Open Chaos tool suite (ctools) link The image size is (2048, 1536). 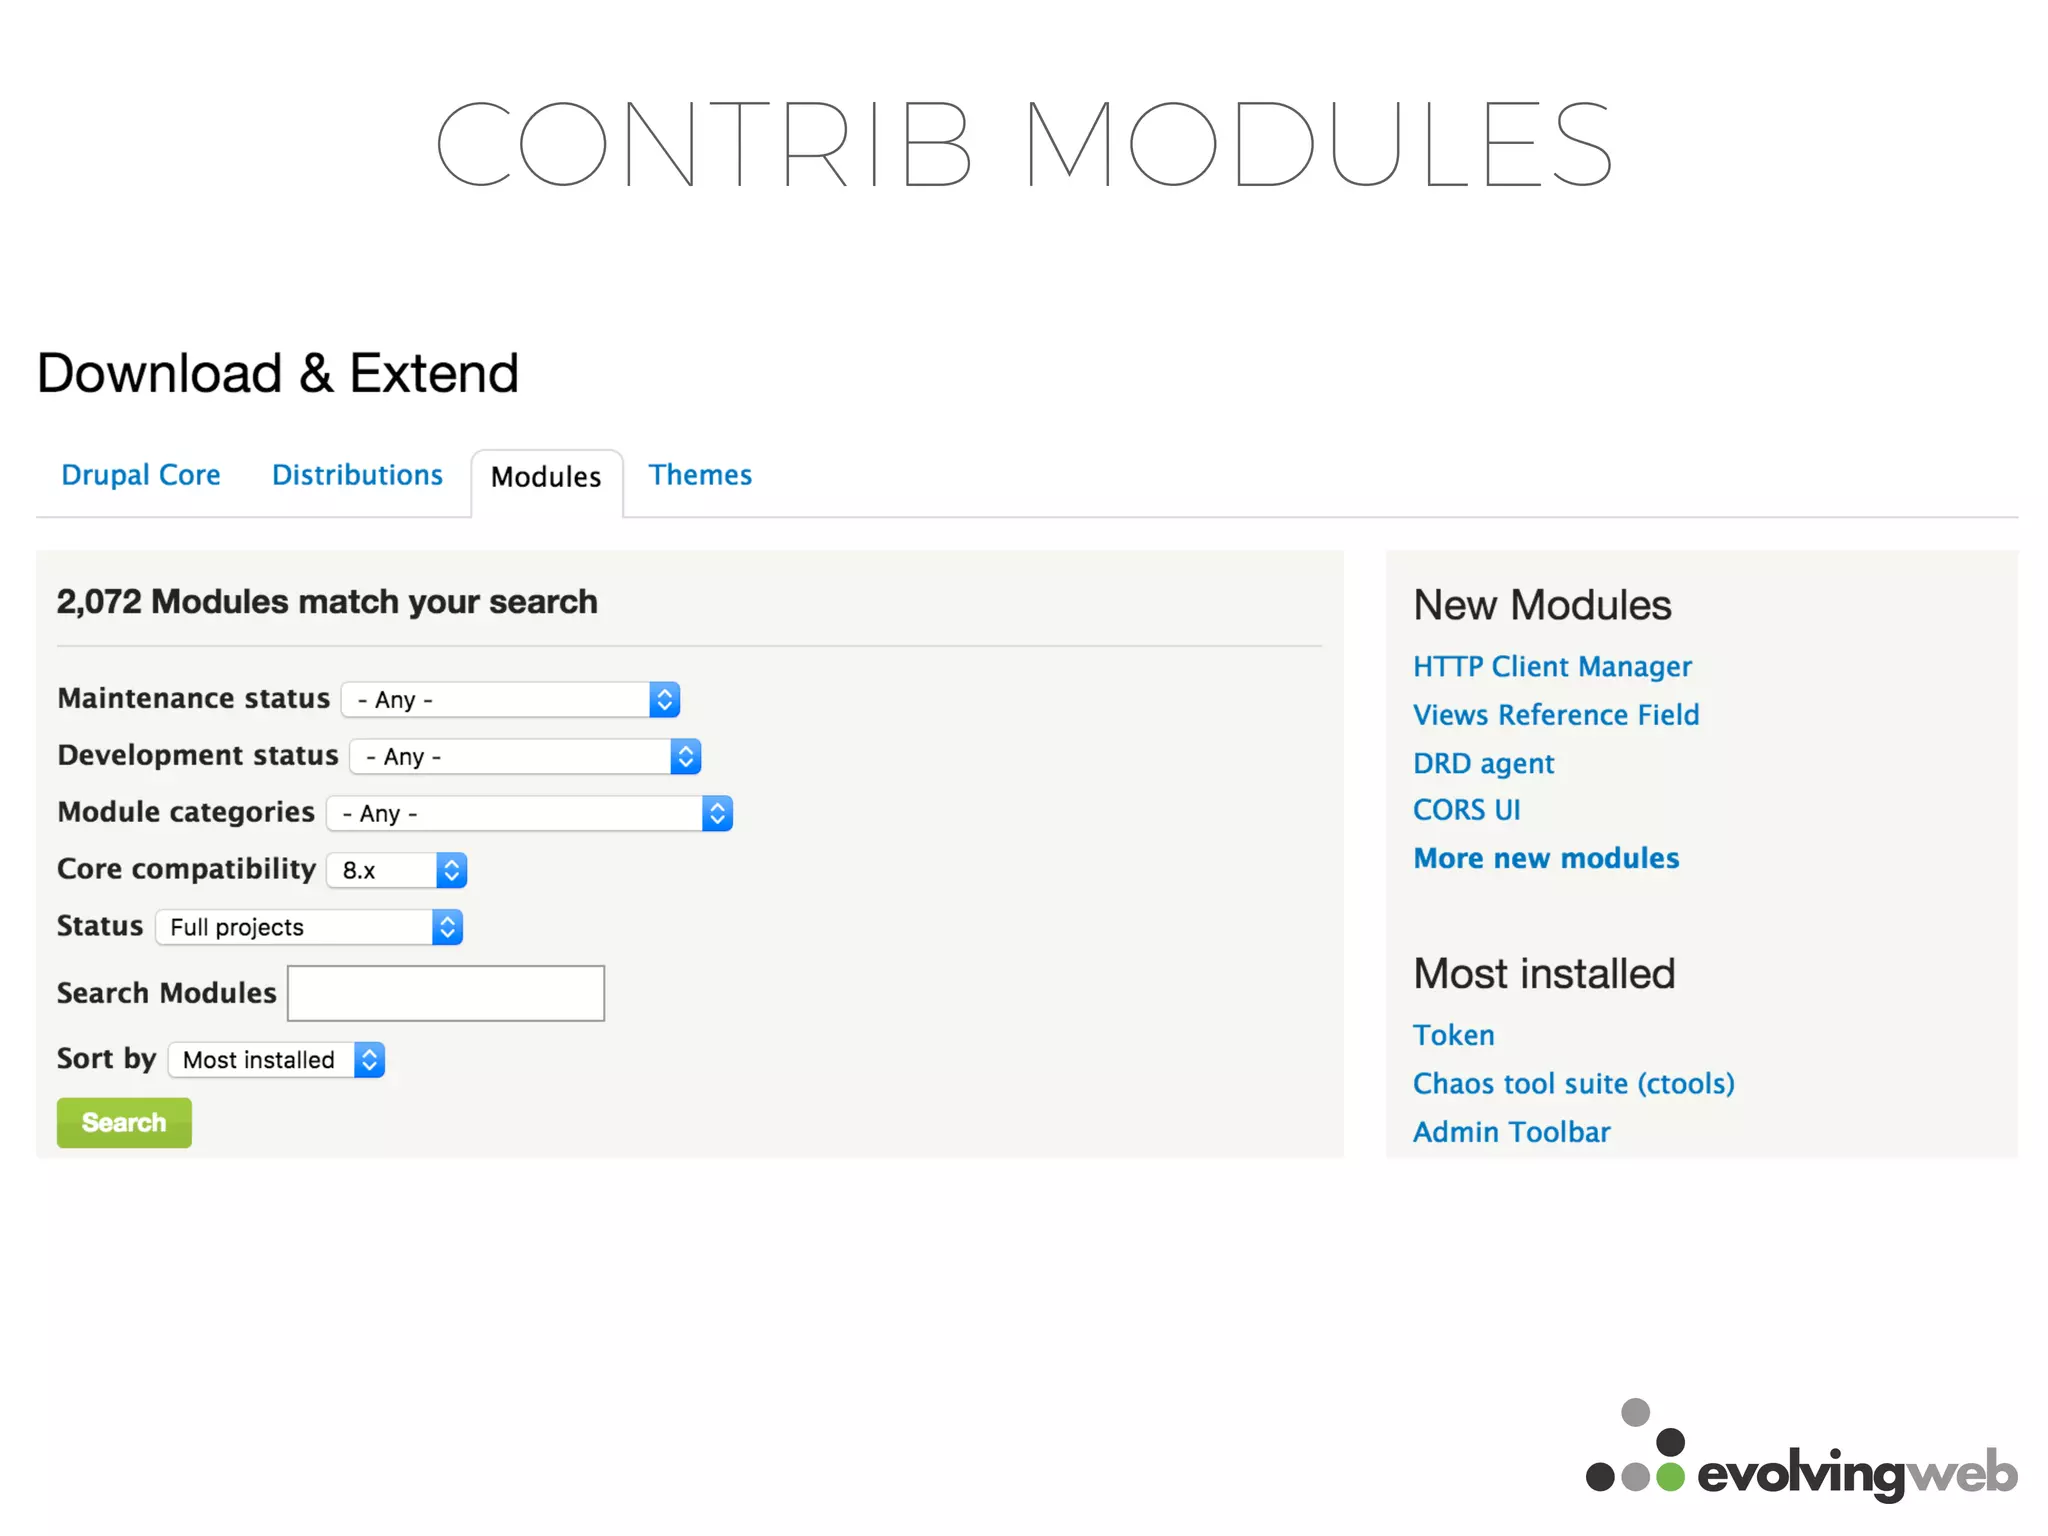tap(1574, 1084)
